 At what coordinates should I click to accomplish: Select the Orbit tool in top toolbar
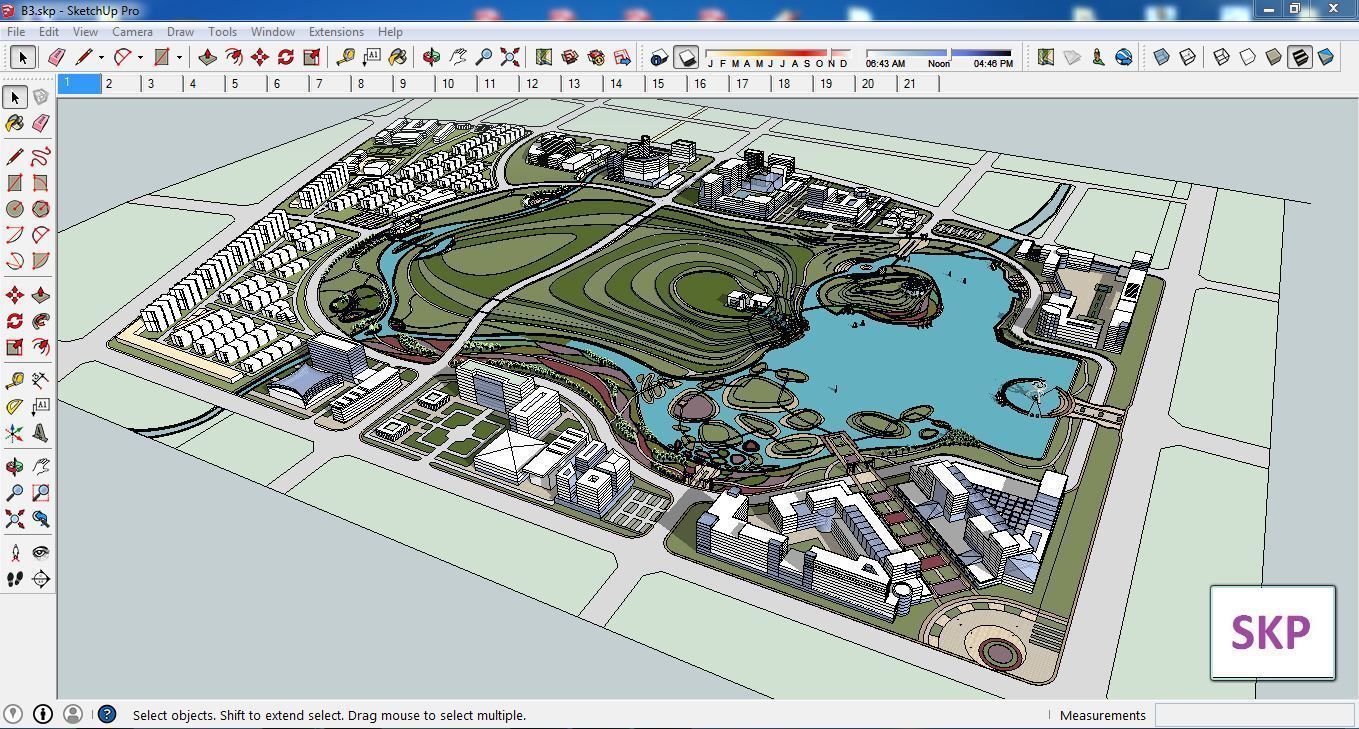pyautogui.click(x=432, y=57)
